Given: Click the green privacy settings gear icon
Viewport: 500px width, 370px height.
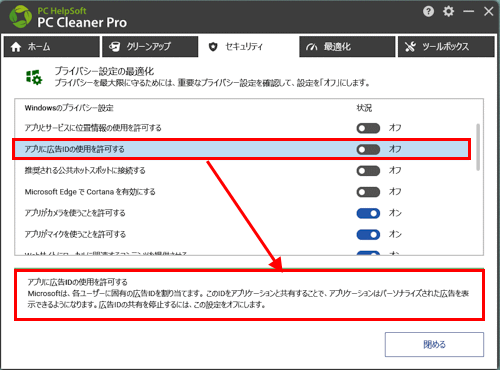Looking at the screenshot, I should tap(34, 77).
